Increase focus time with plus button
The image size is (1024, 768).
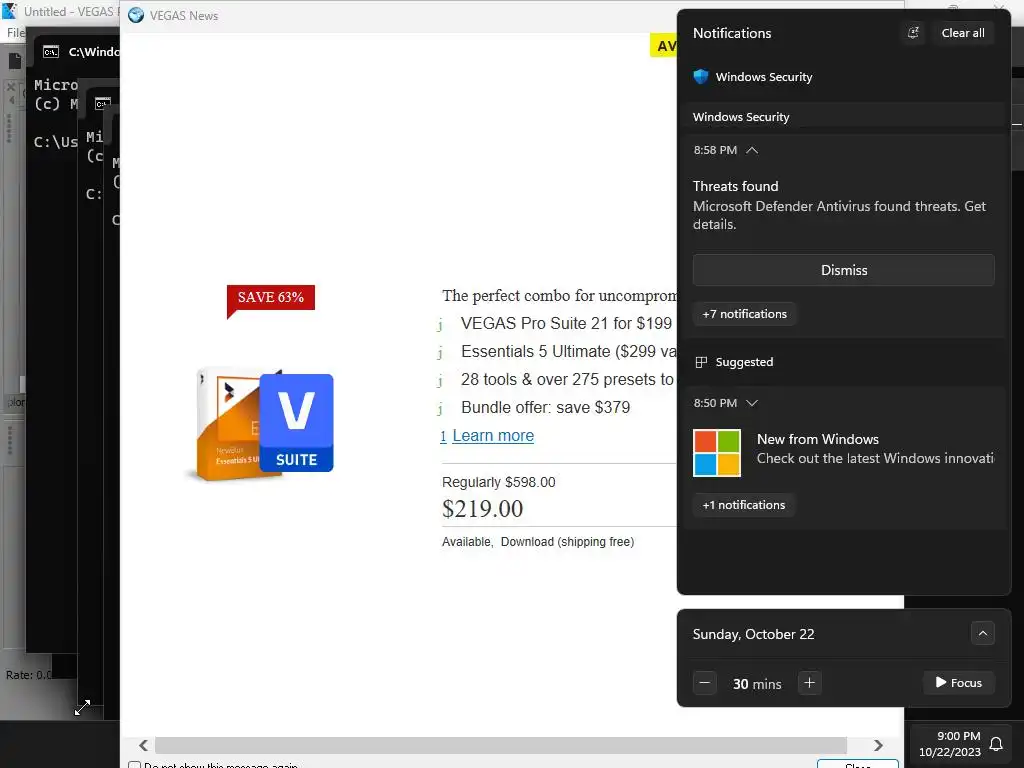point(809,682)
